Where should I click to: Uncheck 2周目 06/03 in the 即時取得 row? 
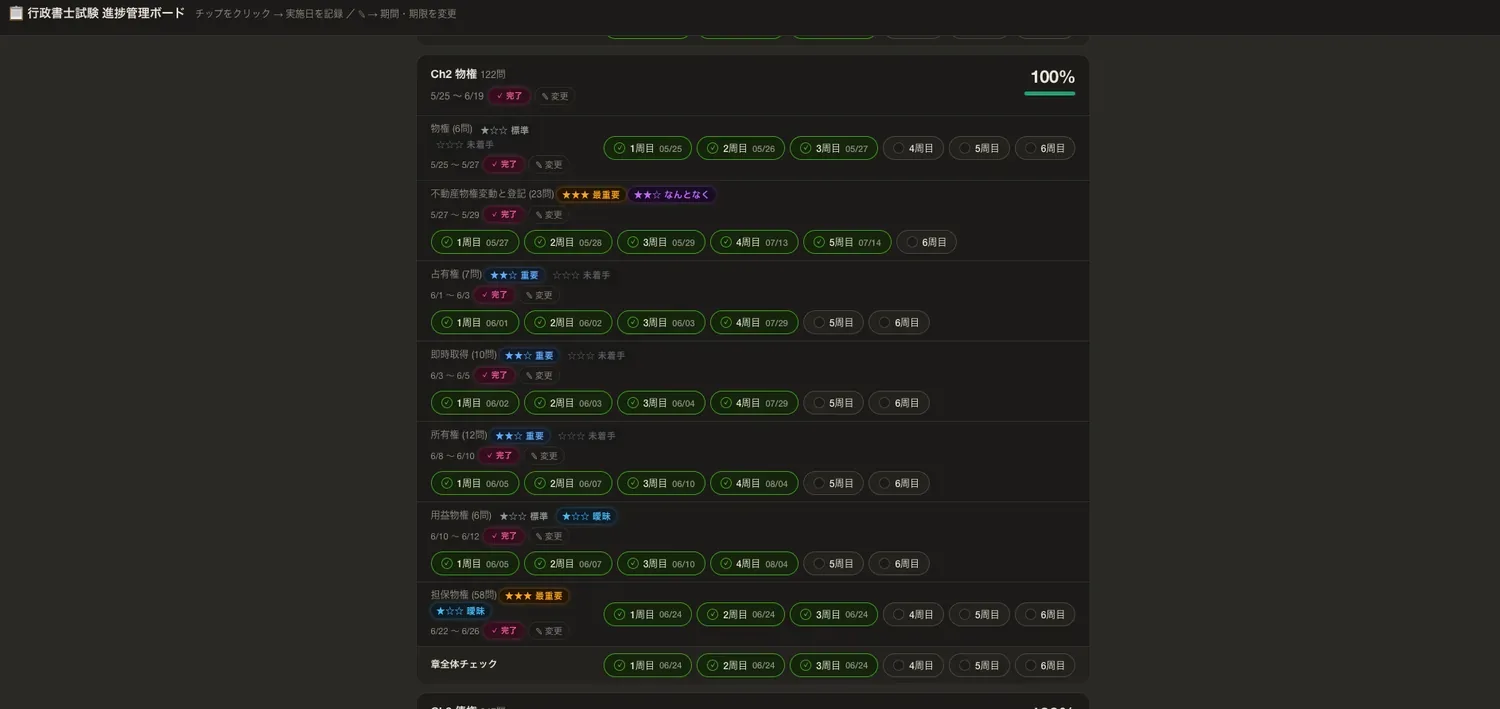point(568,403)
